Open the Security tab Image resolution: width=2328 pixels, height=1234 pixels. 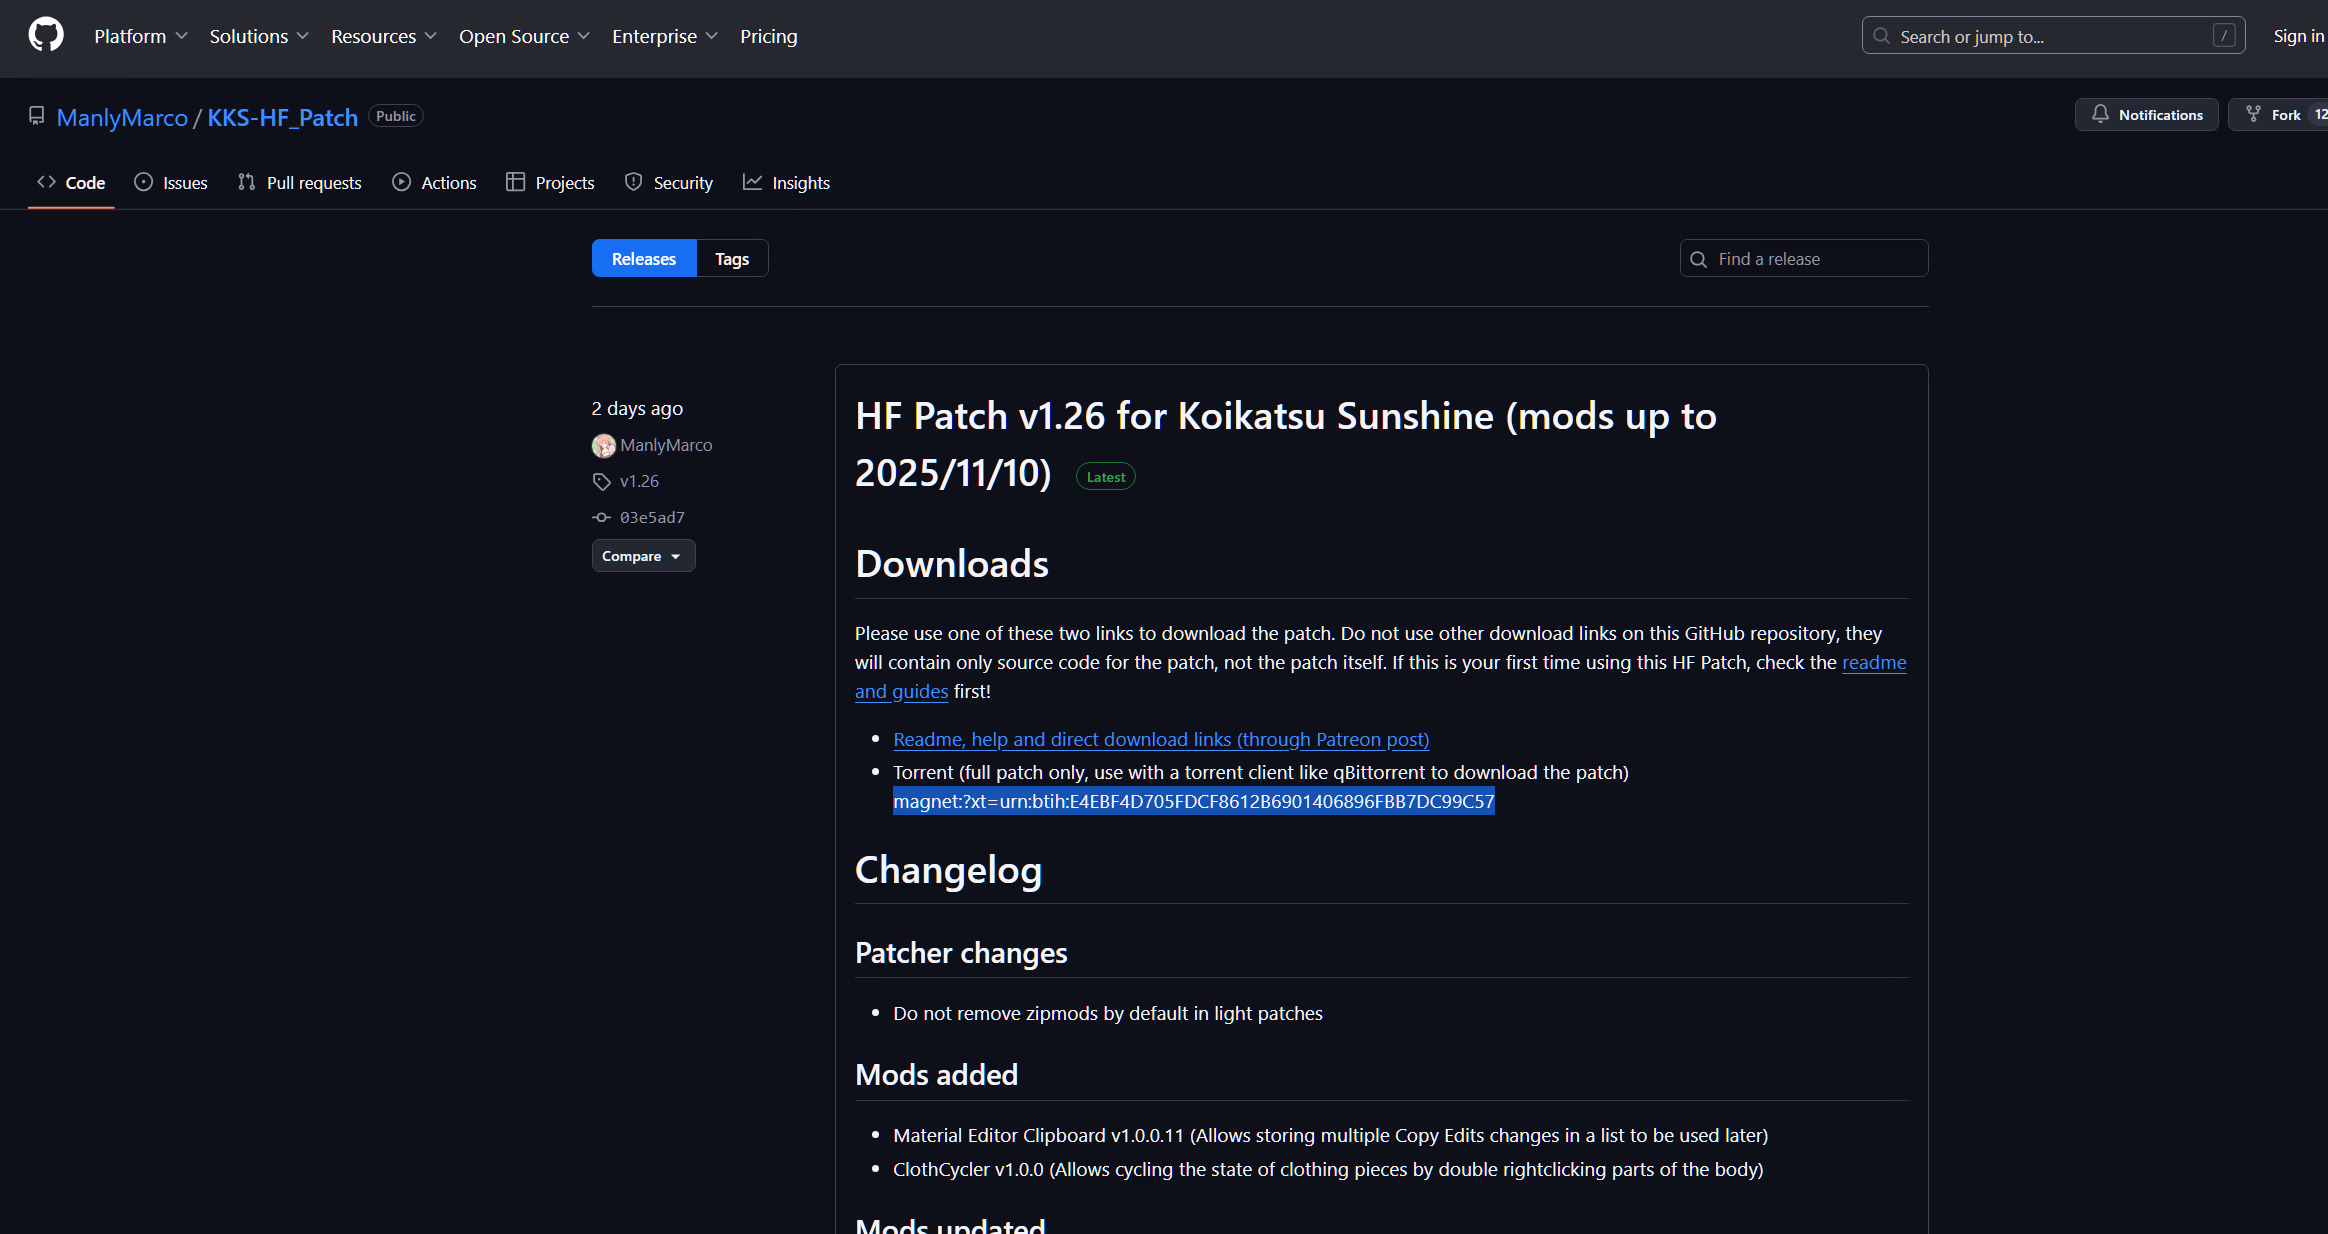[x=669, y=183]
